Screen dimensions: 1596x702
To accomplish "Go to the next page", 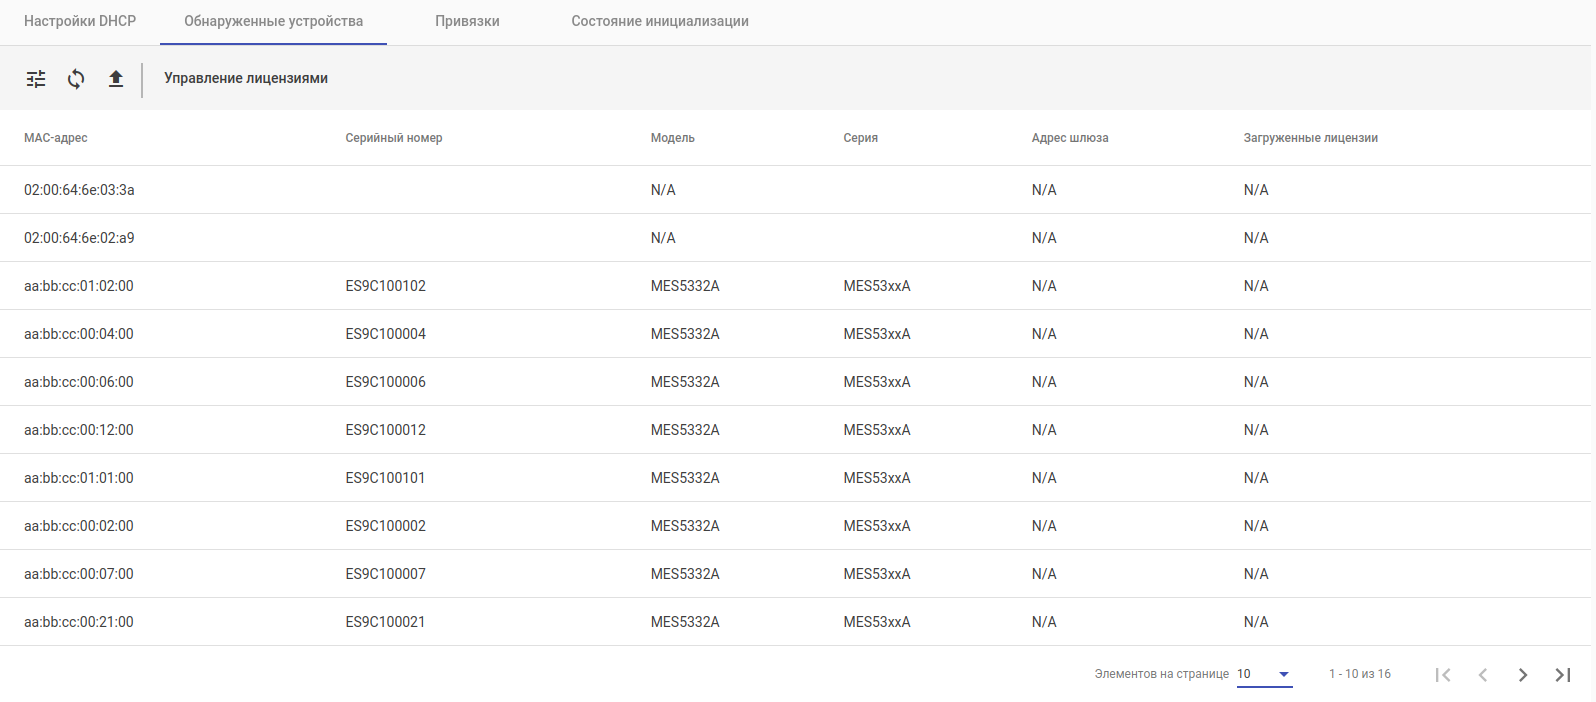I will (1522, 675).
